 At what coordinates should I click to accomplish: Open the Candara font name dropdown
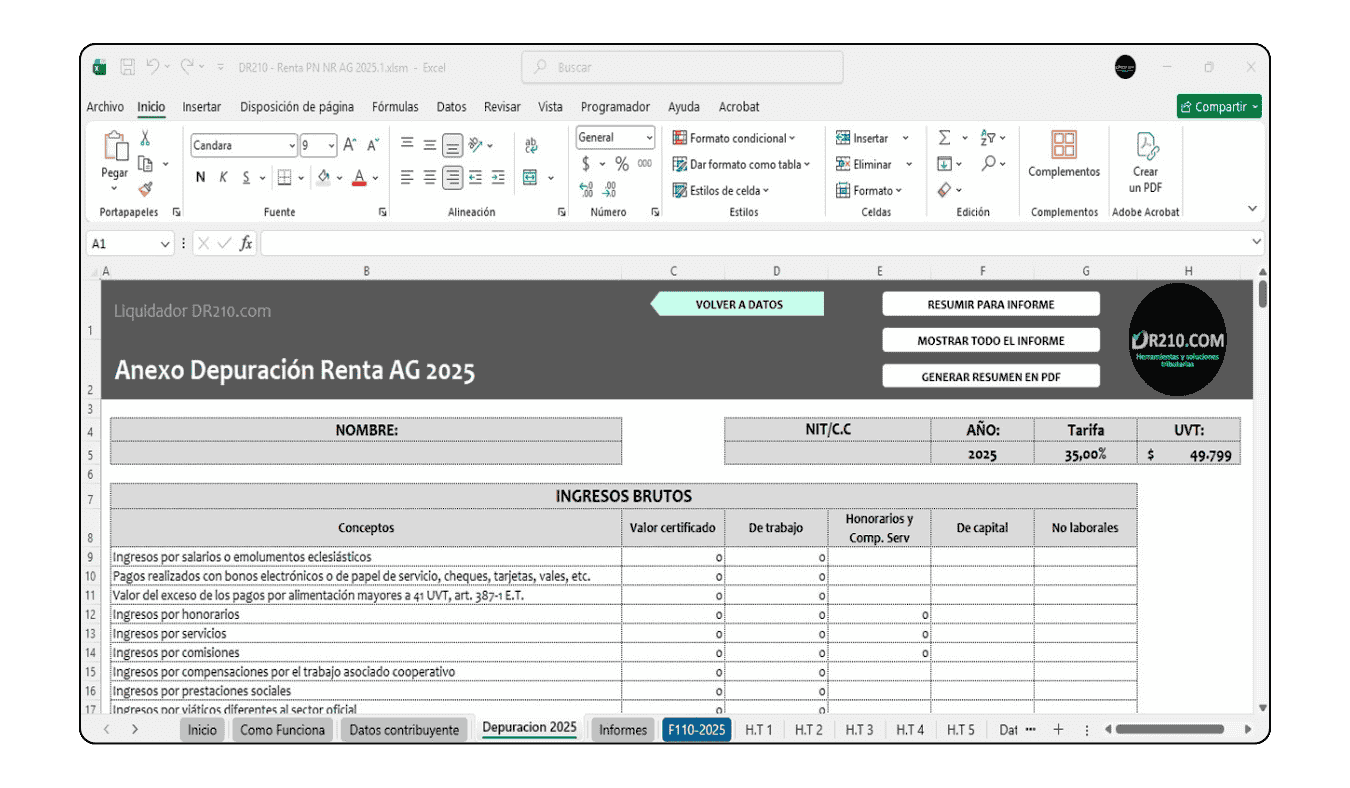click(291, 144)
